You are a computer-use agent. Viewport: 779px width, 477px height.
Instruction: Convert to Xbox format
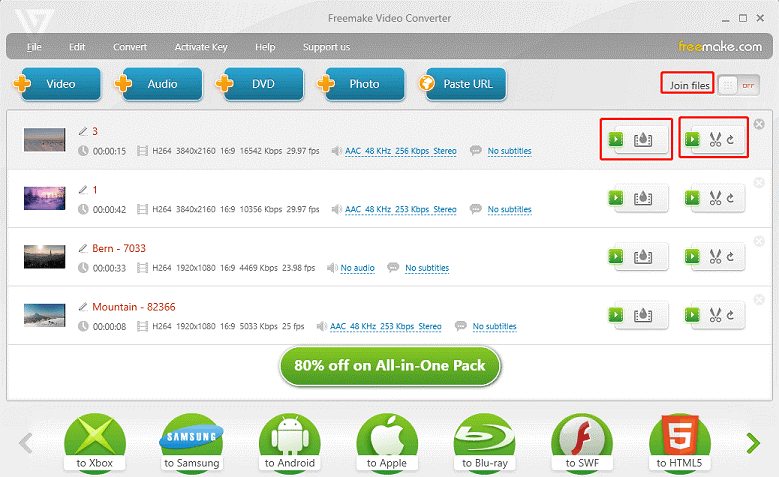(x=94, y=442)
